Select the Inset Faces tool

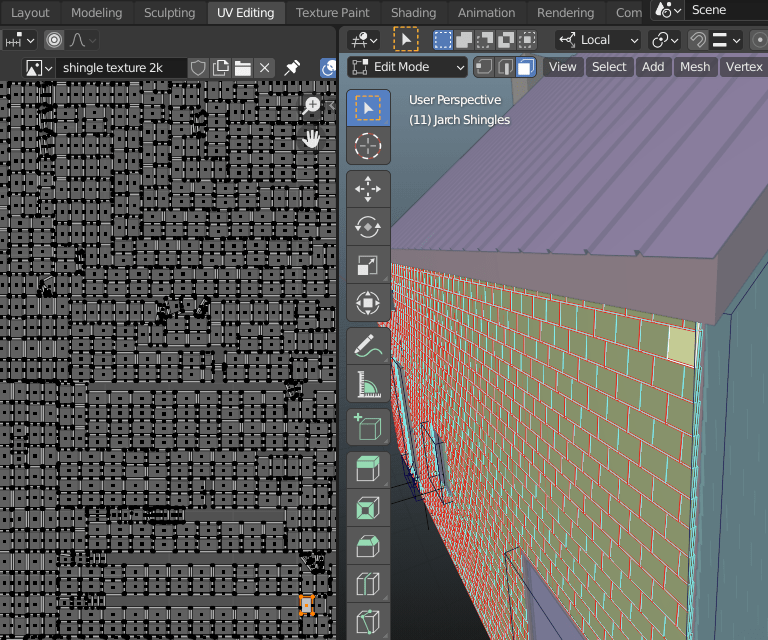[368, 508]
